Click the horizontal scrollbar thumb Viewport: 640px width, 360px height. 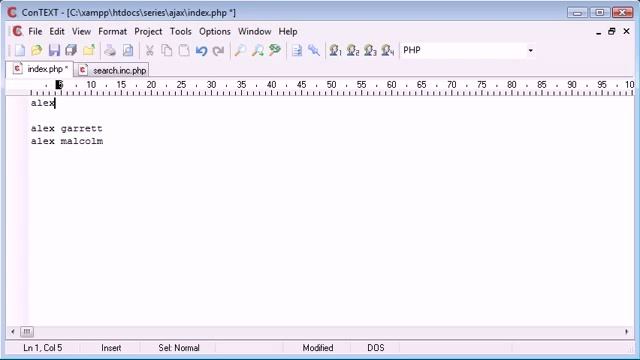click(x=27, y=332)
